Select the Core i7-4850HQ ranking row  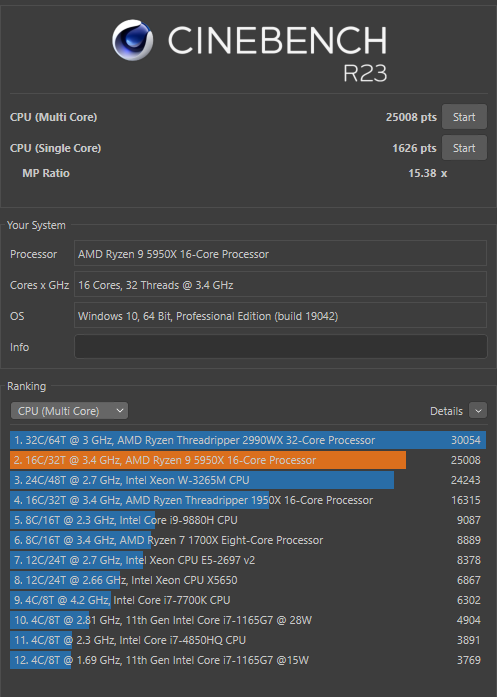tap(248, 640)
